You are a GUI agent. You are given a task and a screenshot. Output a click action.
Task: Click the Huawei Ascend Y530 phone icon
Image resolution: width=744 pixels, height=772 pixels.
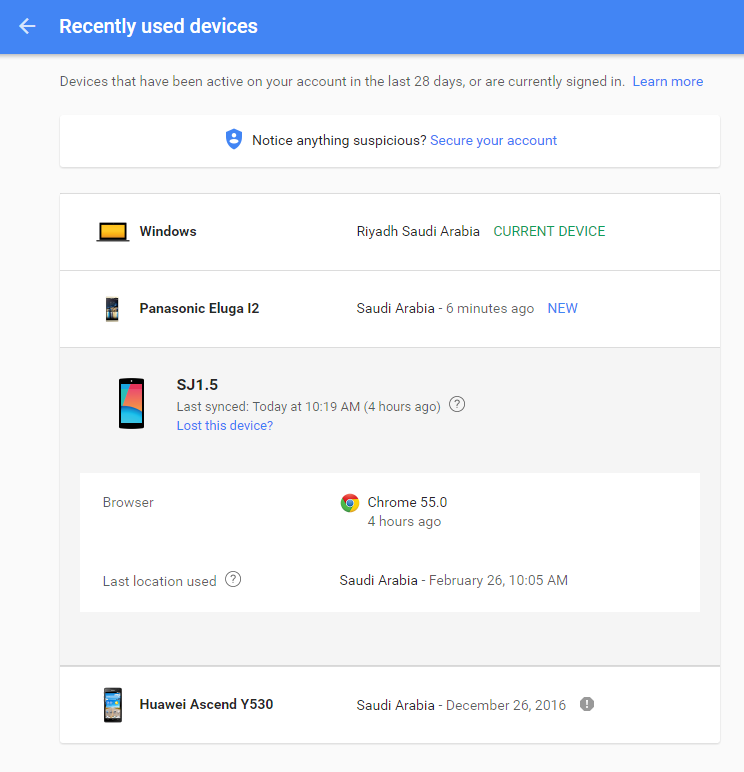(113, 705)
